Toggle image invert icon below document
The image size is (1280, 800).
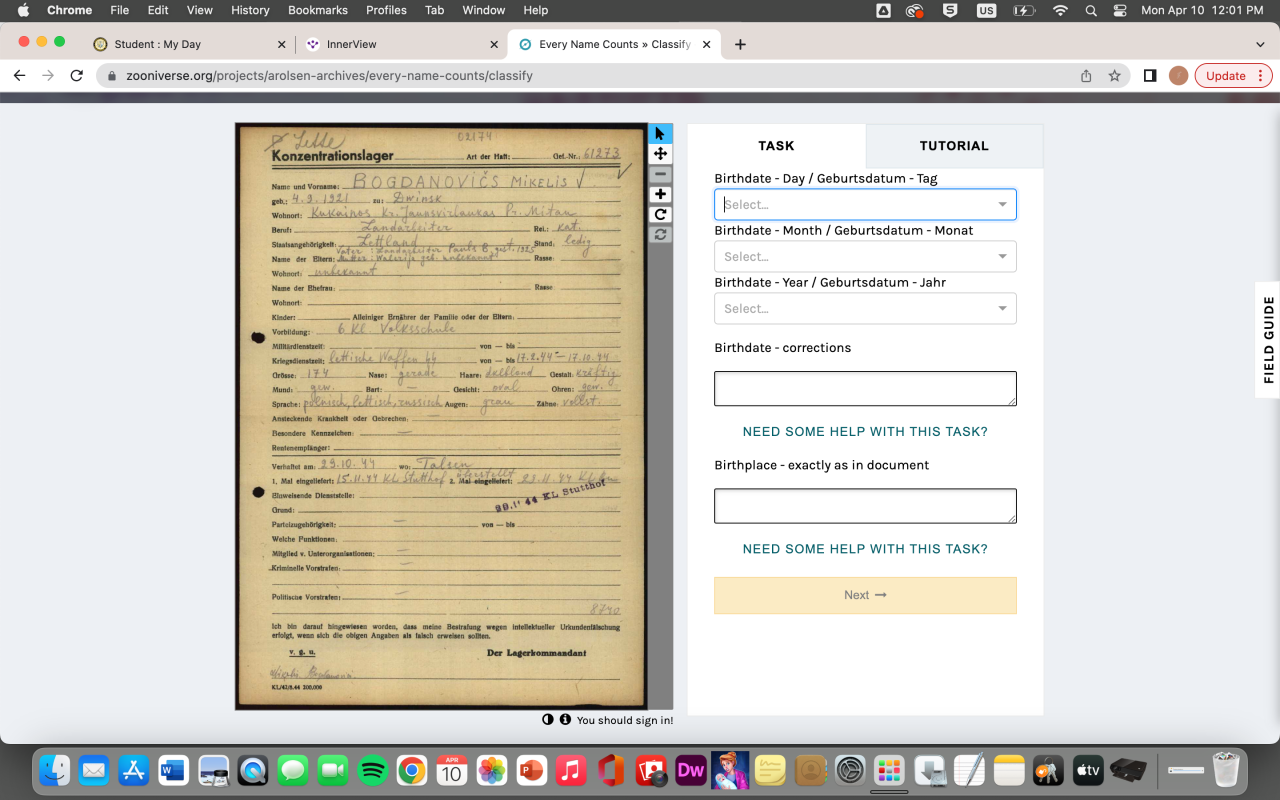(548, 719)
